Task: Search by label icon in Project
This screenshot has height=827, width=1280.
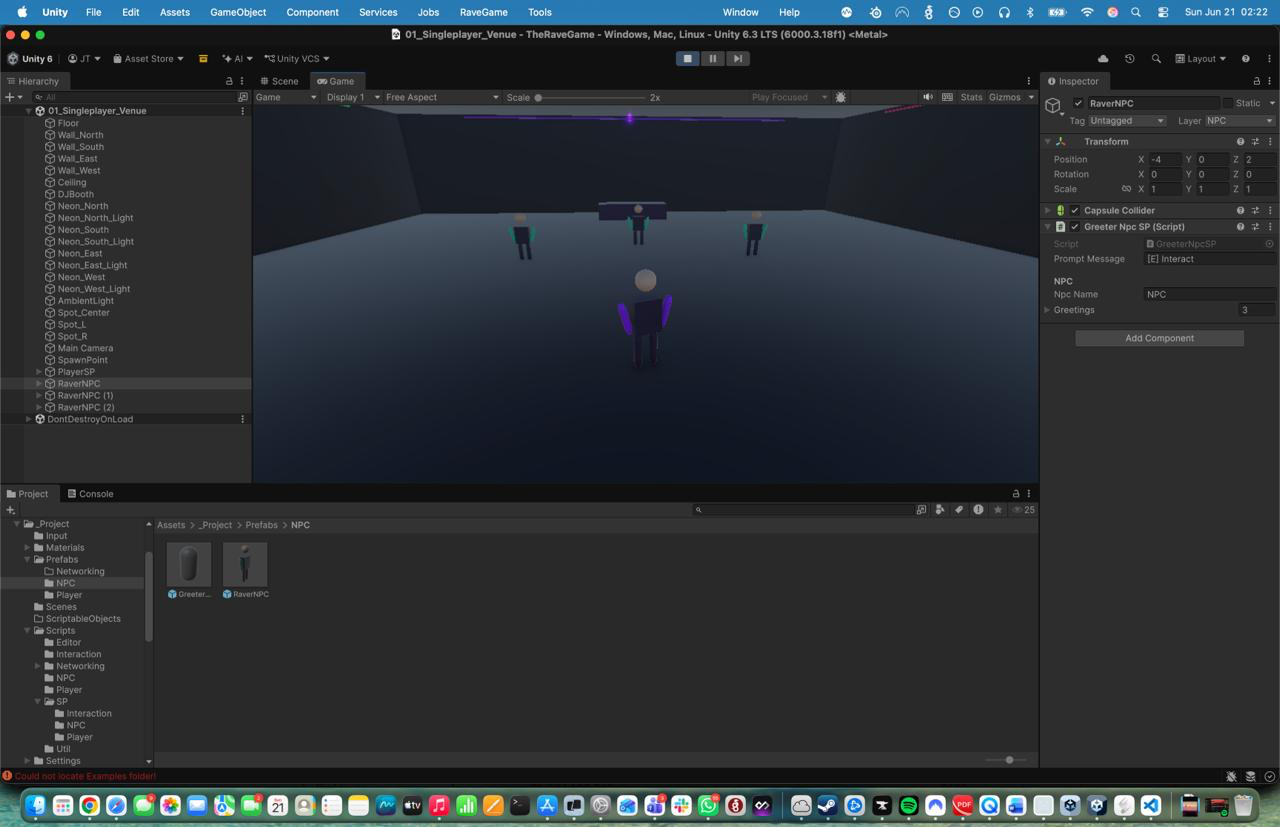Action: (959, 510)
